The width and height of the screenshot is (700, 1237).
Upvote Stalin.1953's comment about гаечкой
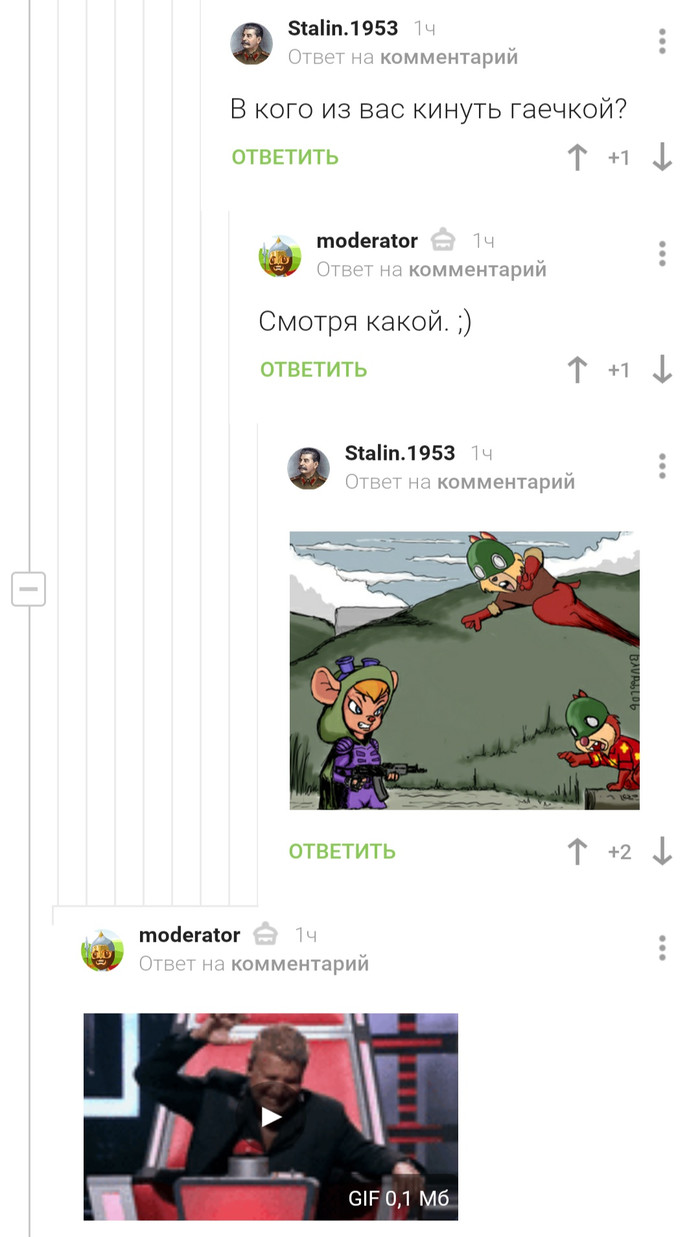point(577,157)
